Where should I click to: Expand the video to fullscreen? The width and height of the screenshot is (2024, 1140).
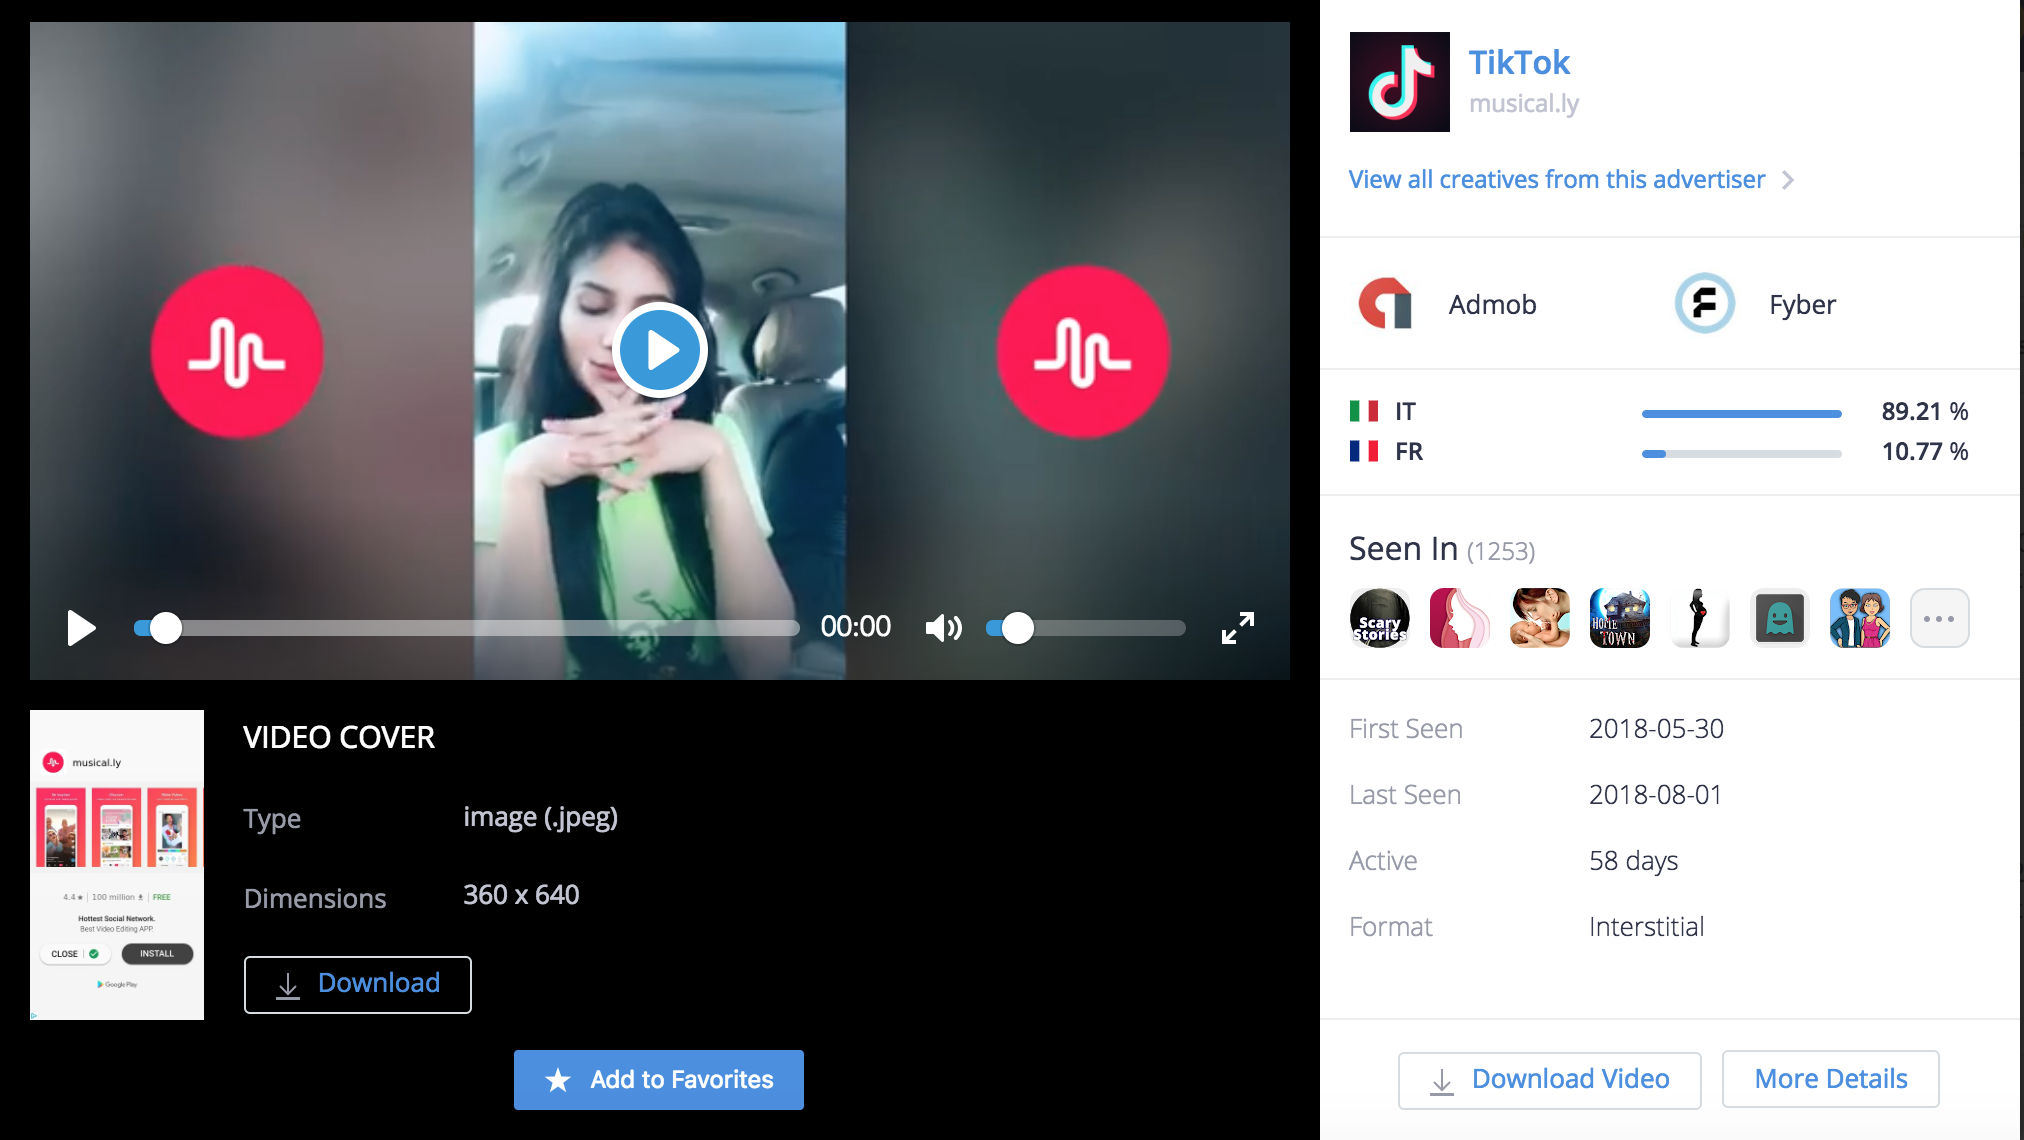pos(1238,628)
